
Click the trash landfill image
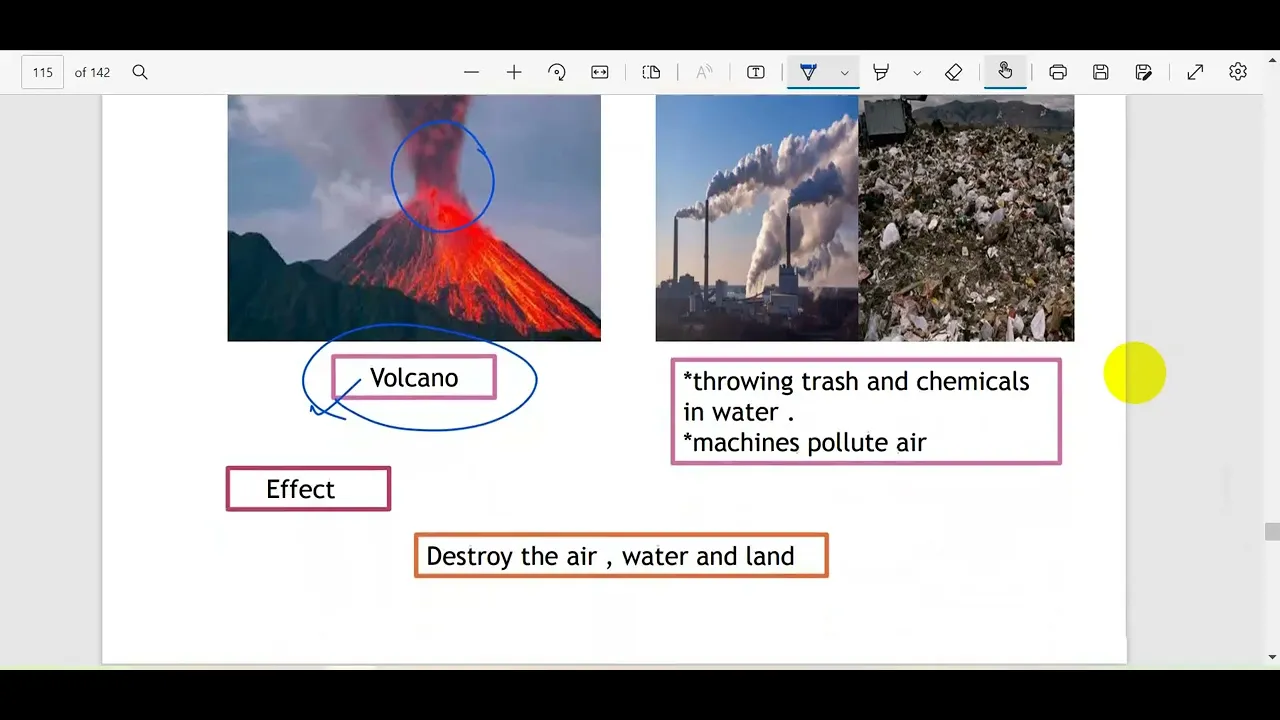tap(966, 218)
